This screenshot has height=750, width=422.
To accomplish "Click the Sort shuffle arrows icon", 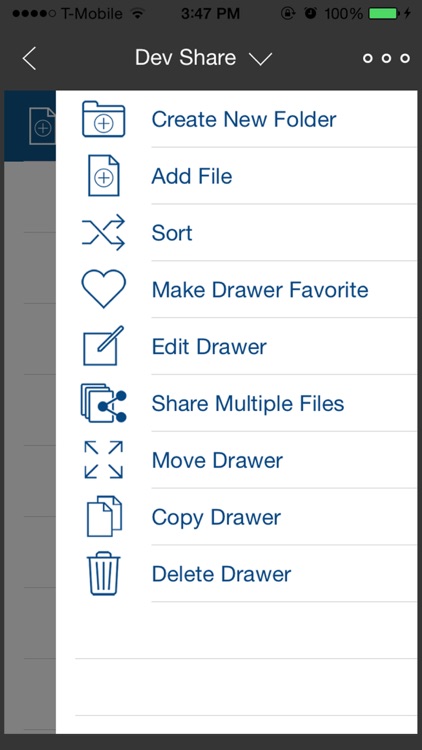I will (x=103, y=232).
